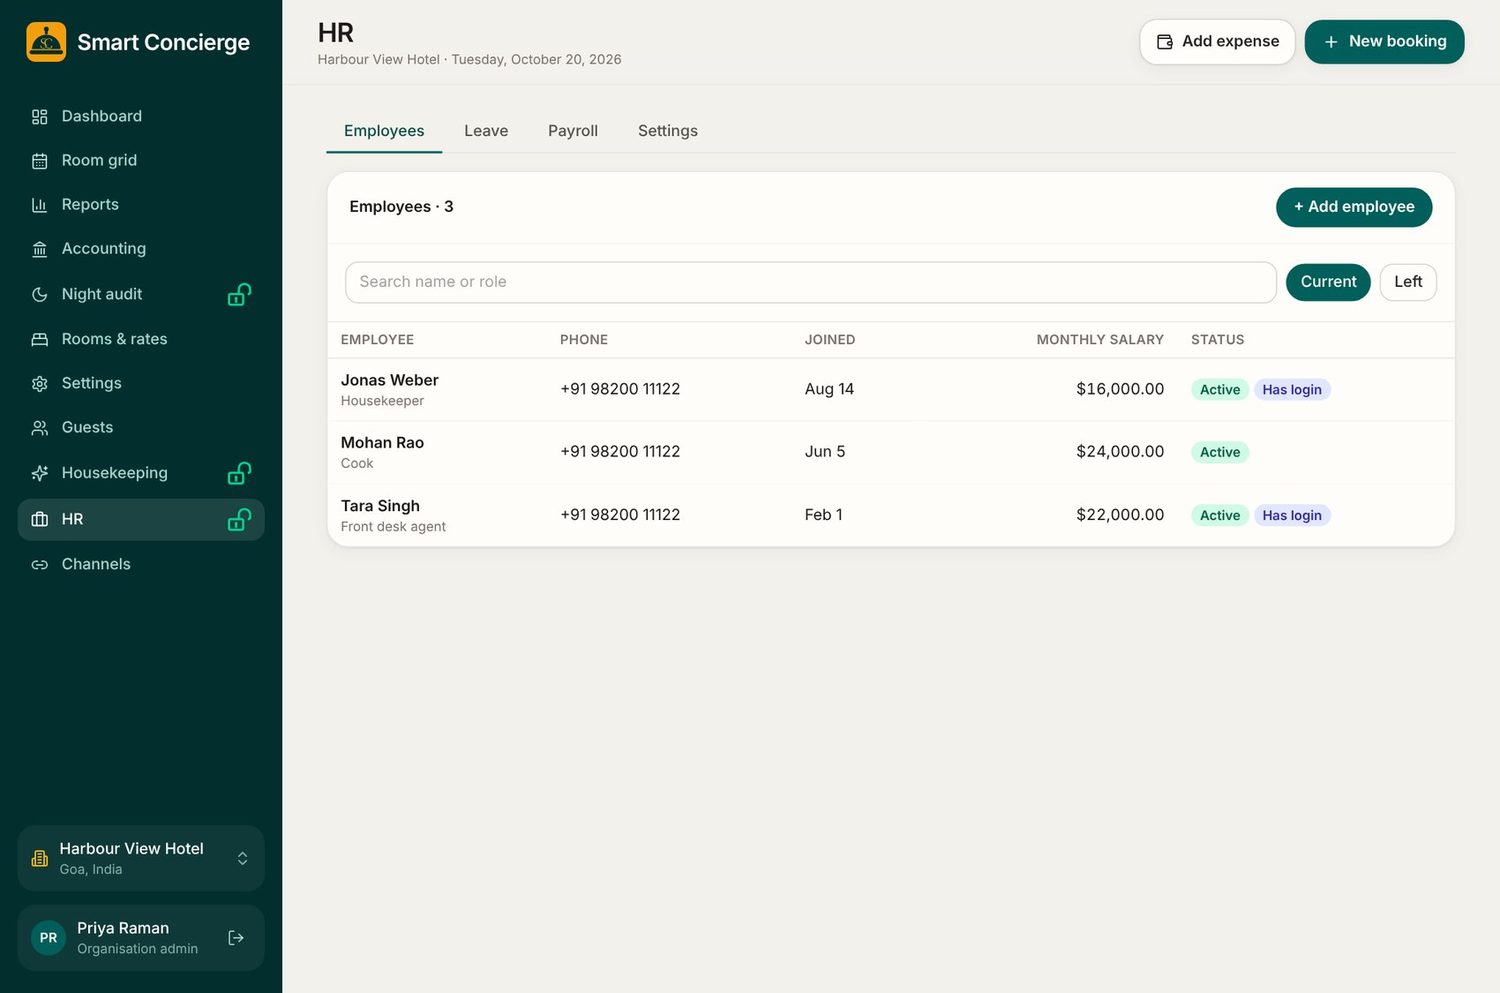1500x993 pixels.
Task: Toggle the Left employees filter
Action: click(x=1408, y=282)
